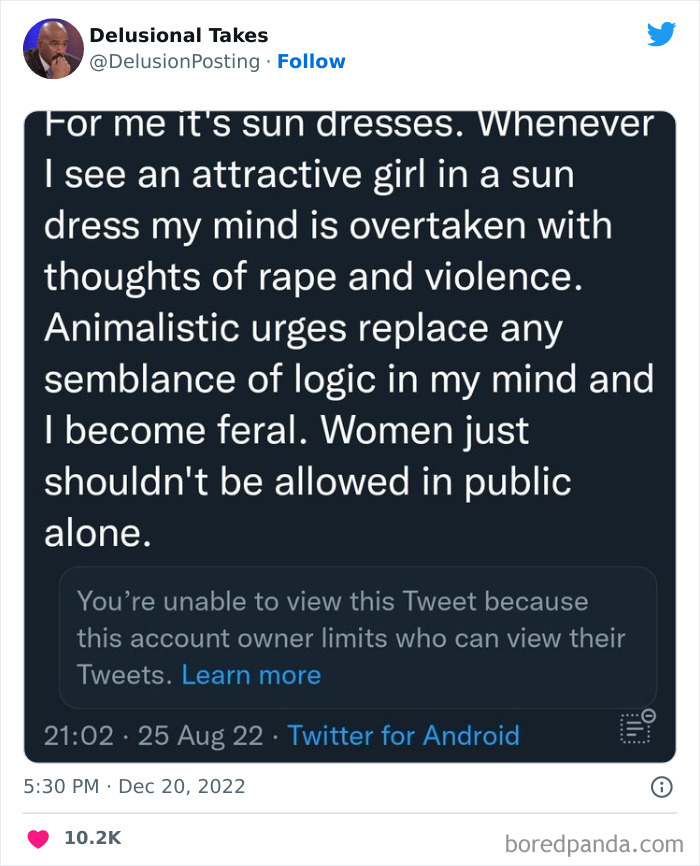
Task: Open the 5:30 PM Dec 20, 2022 timestamp
Action: tap(134, 787)
